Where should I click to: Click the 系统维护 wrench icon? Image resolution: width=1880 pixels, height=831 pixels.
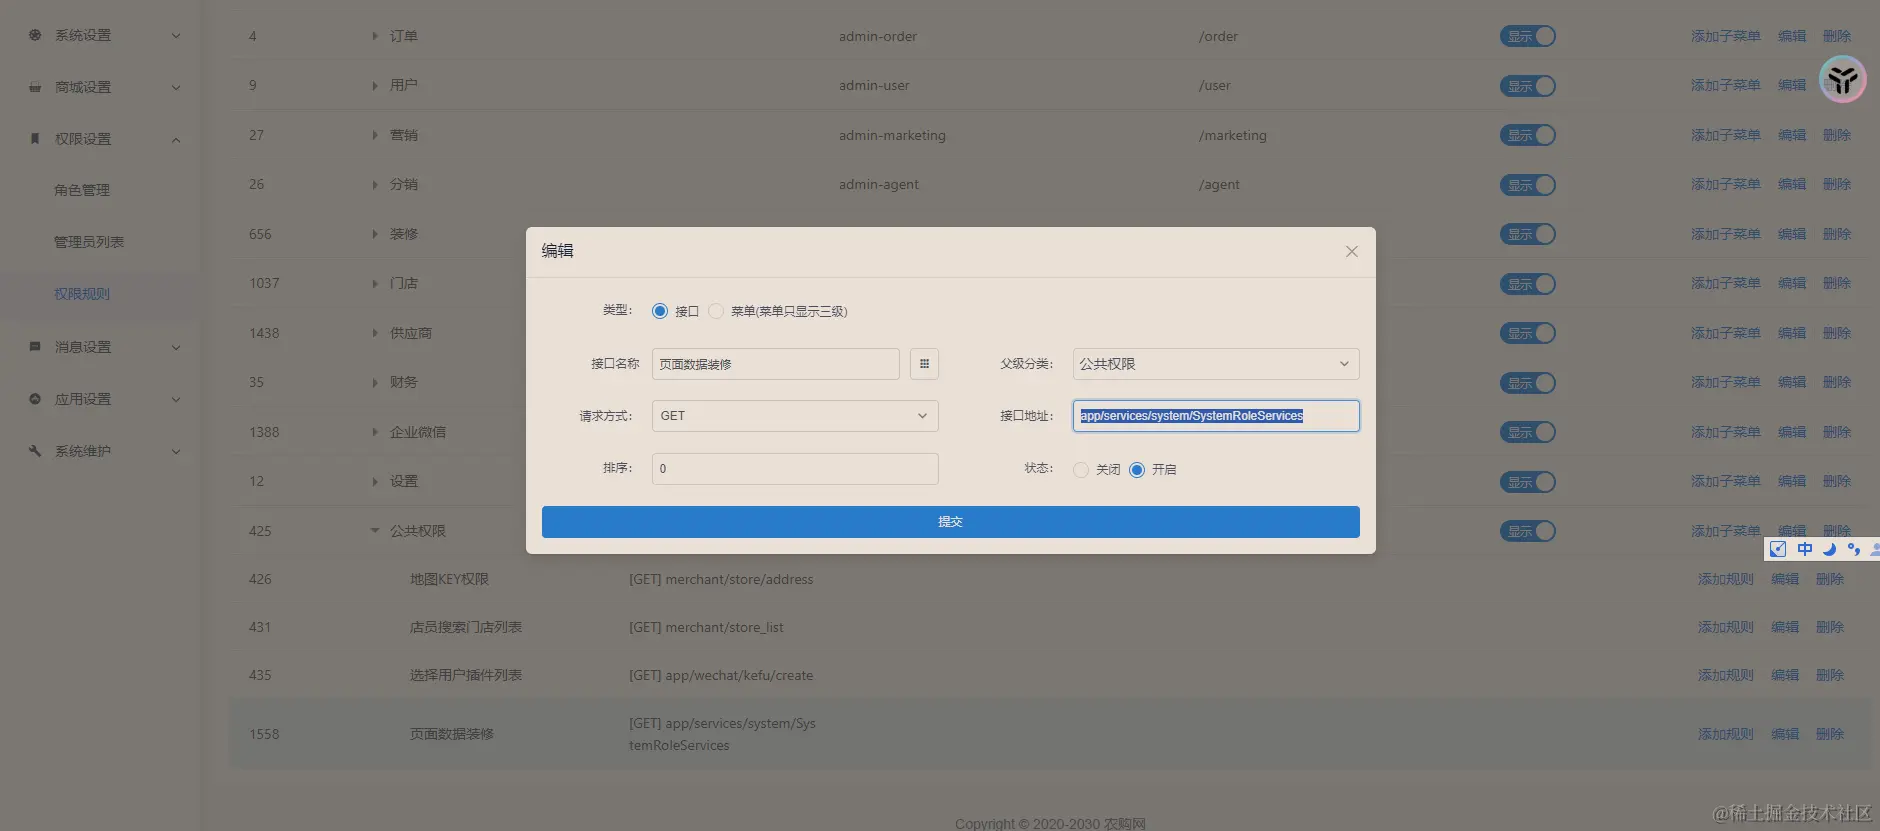pyautogui.click(x=35, y=451)
